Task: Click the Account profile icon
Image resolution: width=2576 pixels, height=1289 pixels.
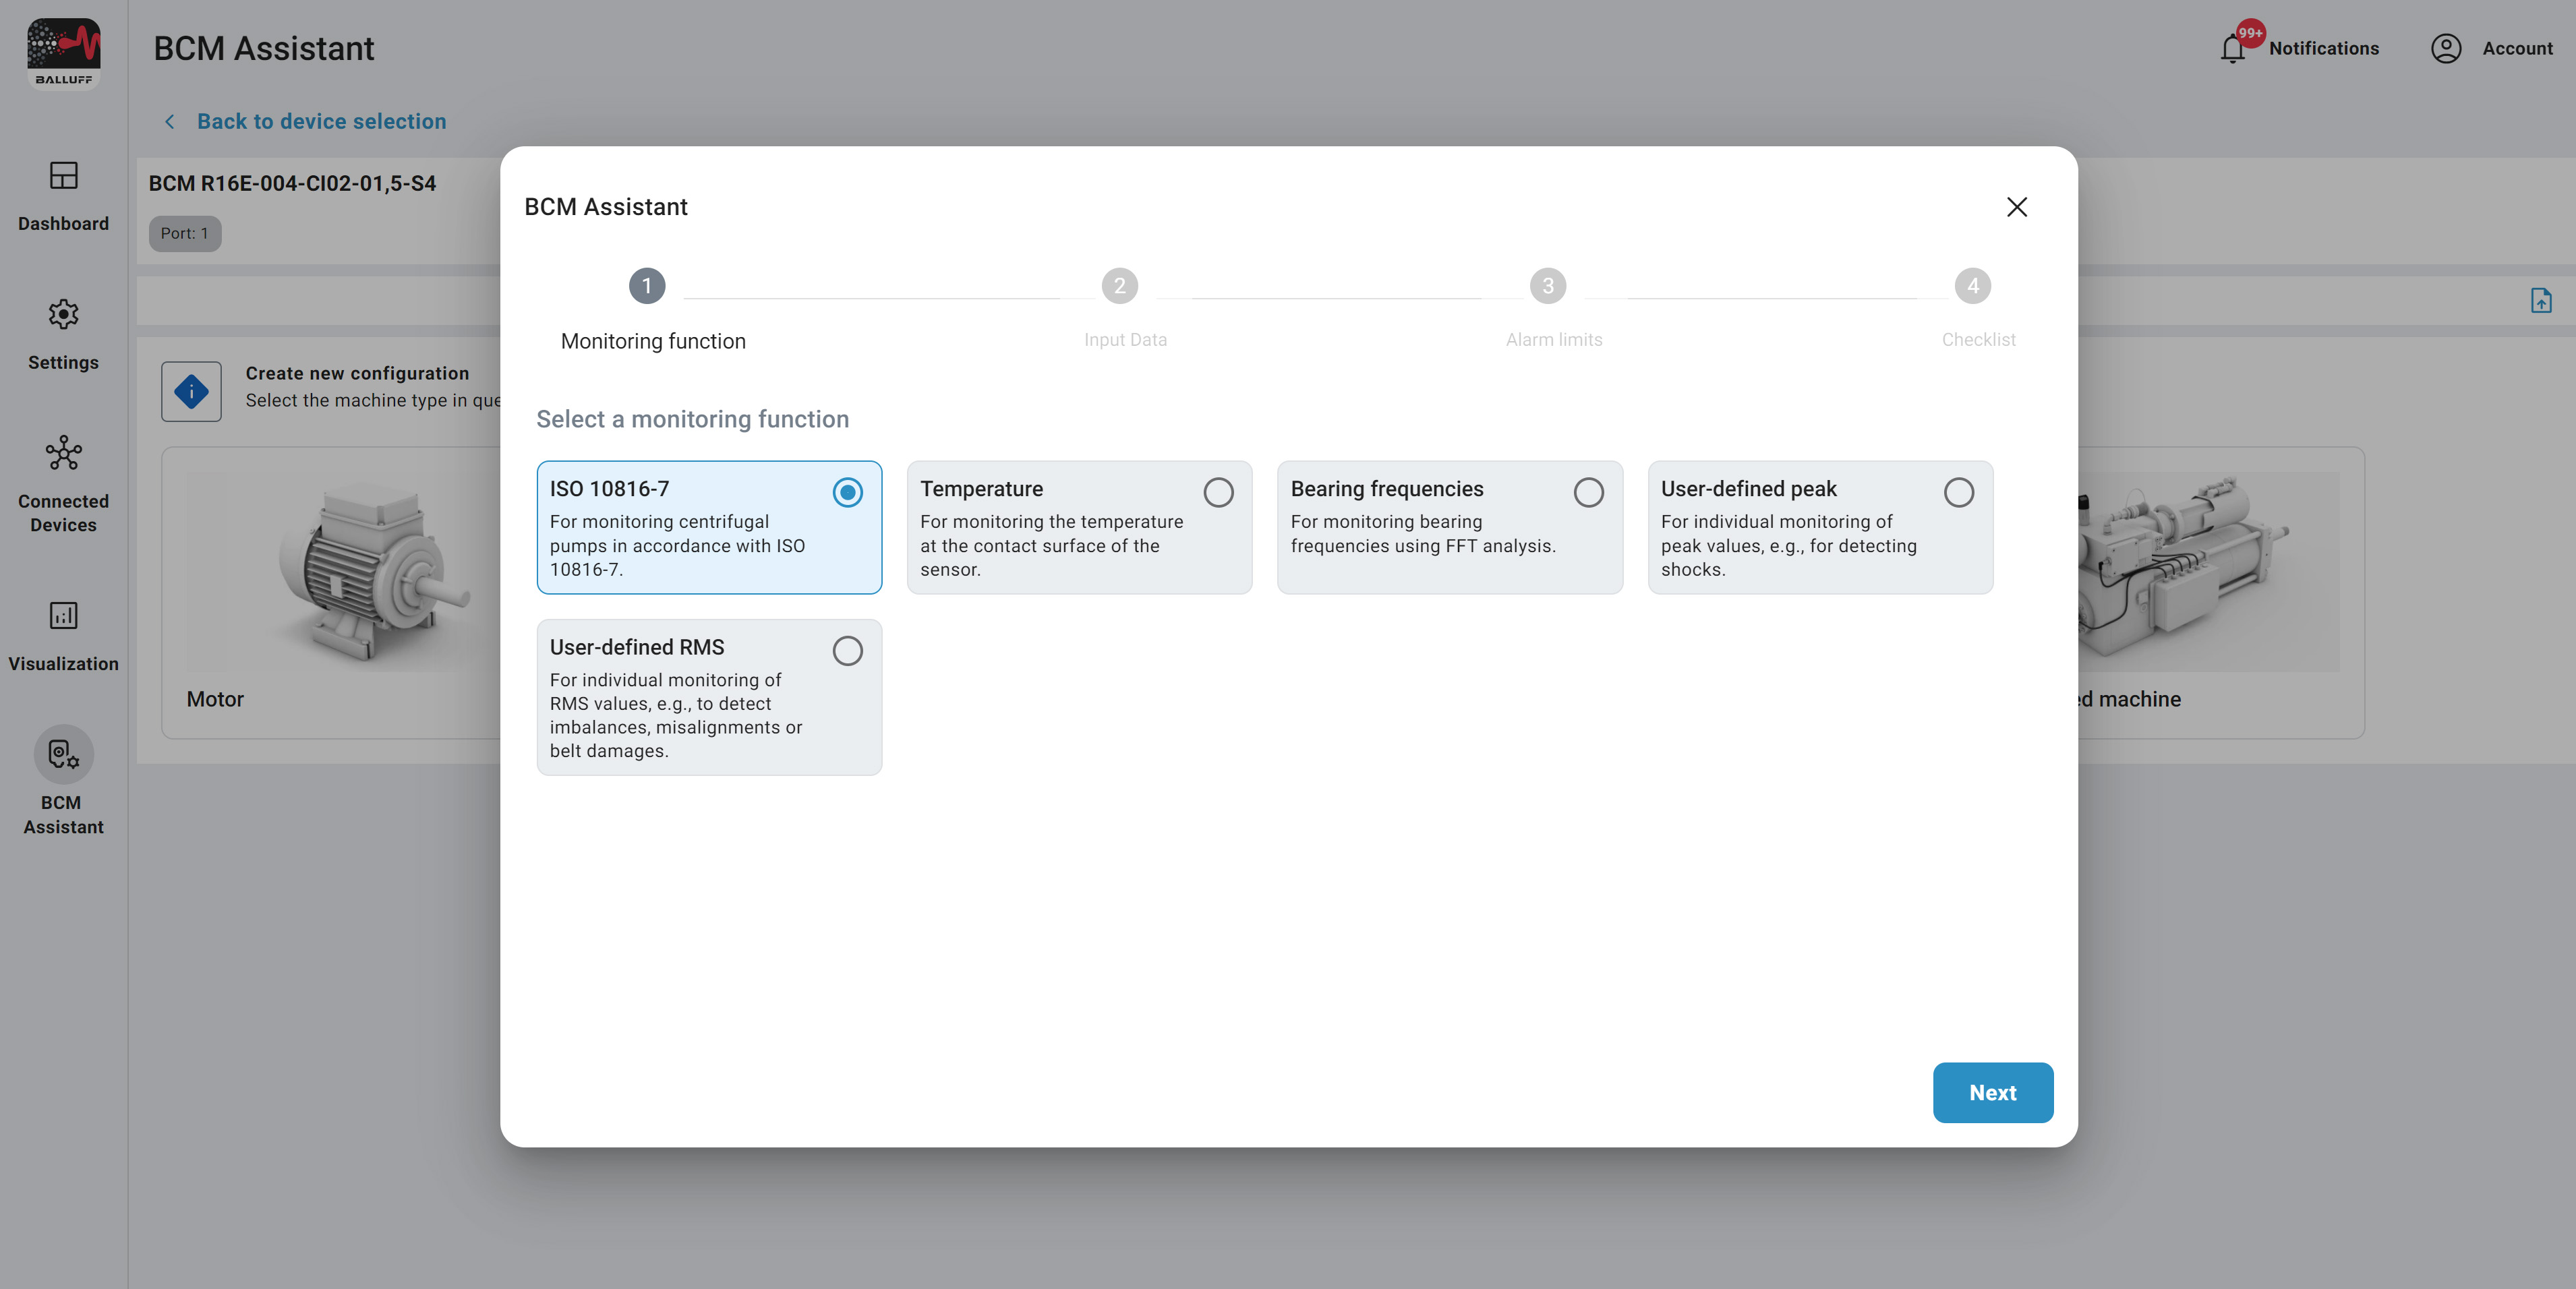Action: click(2445, 48)
